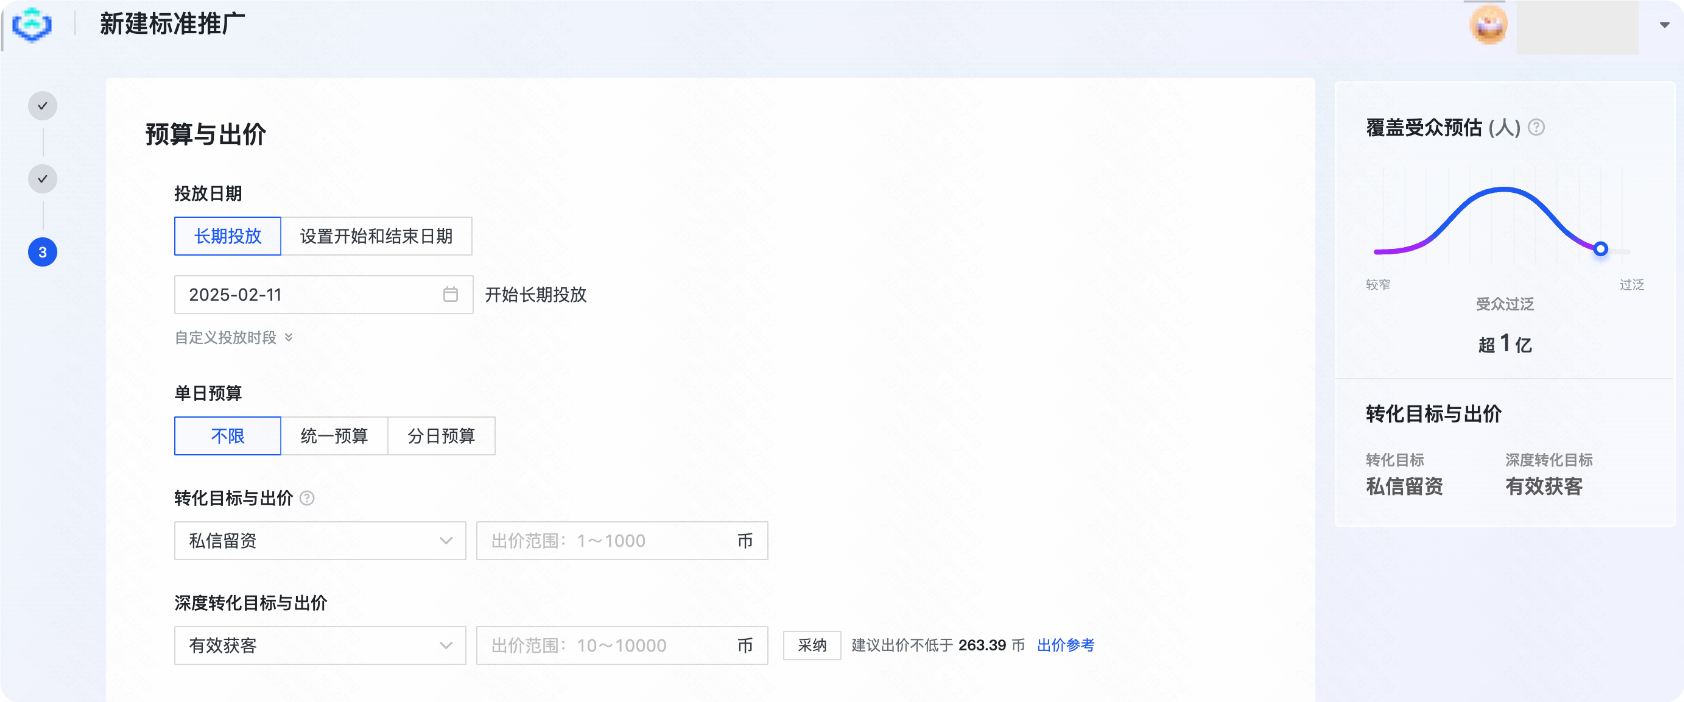Open the 出价参考 link
1684x702 pixels.
pyautogui.click(x=1066, y=646)
